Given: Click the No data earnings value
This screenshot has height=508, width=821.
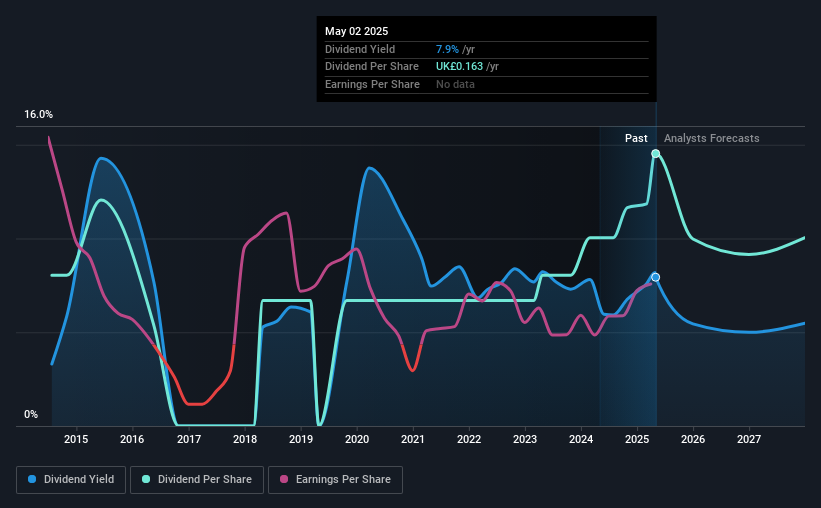Looking at the screenshot, I should coord(455,84).
